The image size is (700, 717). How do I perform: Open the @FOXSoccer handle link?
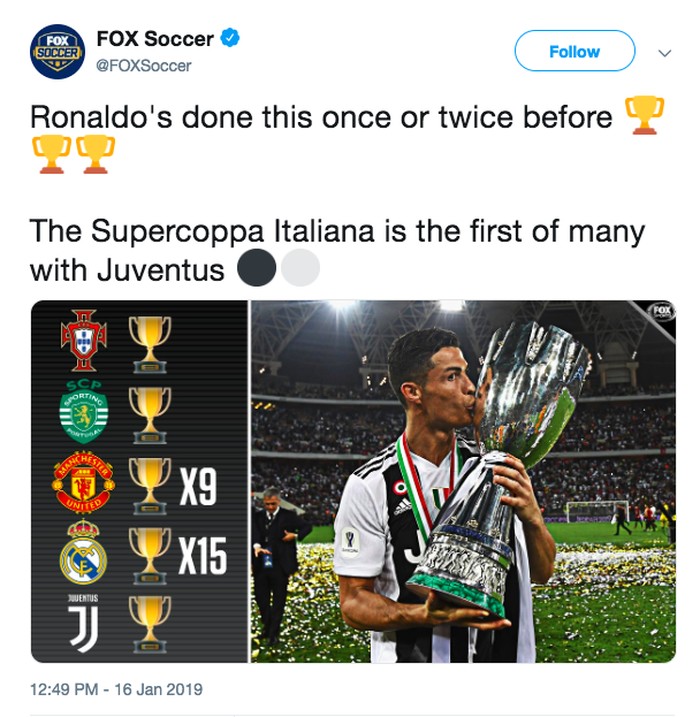[x=143, y=66]
